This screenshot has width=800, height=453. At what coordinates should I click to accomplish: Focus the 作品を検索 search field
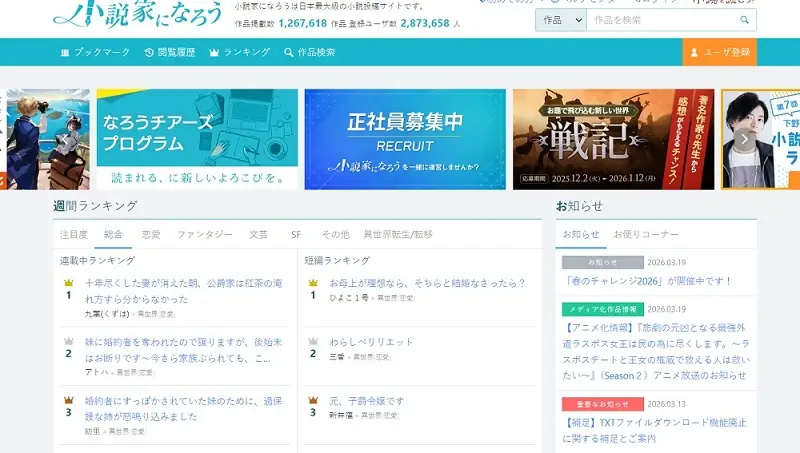(x=663, y=20)
